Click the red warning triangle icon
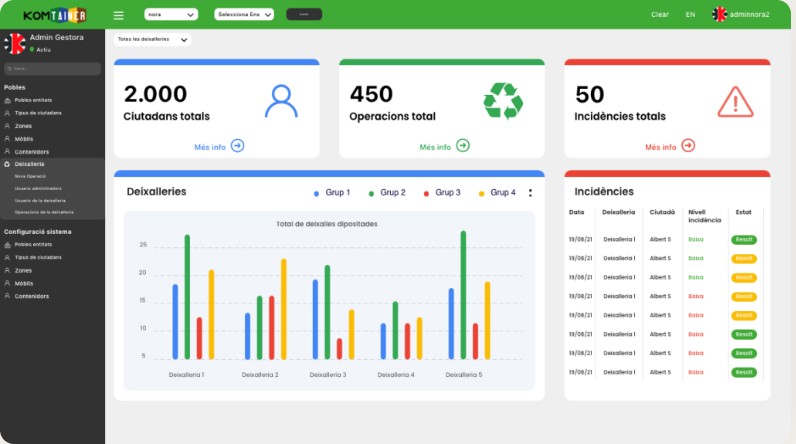Image resolution: width=796 pixels, height=444 pixels. [x=735, y=101]
